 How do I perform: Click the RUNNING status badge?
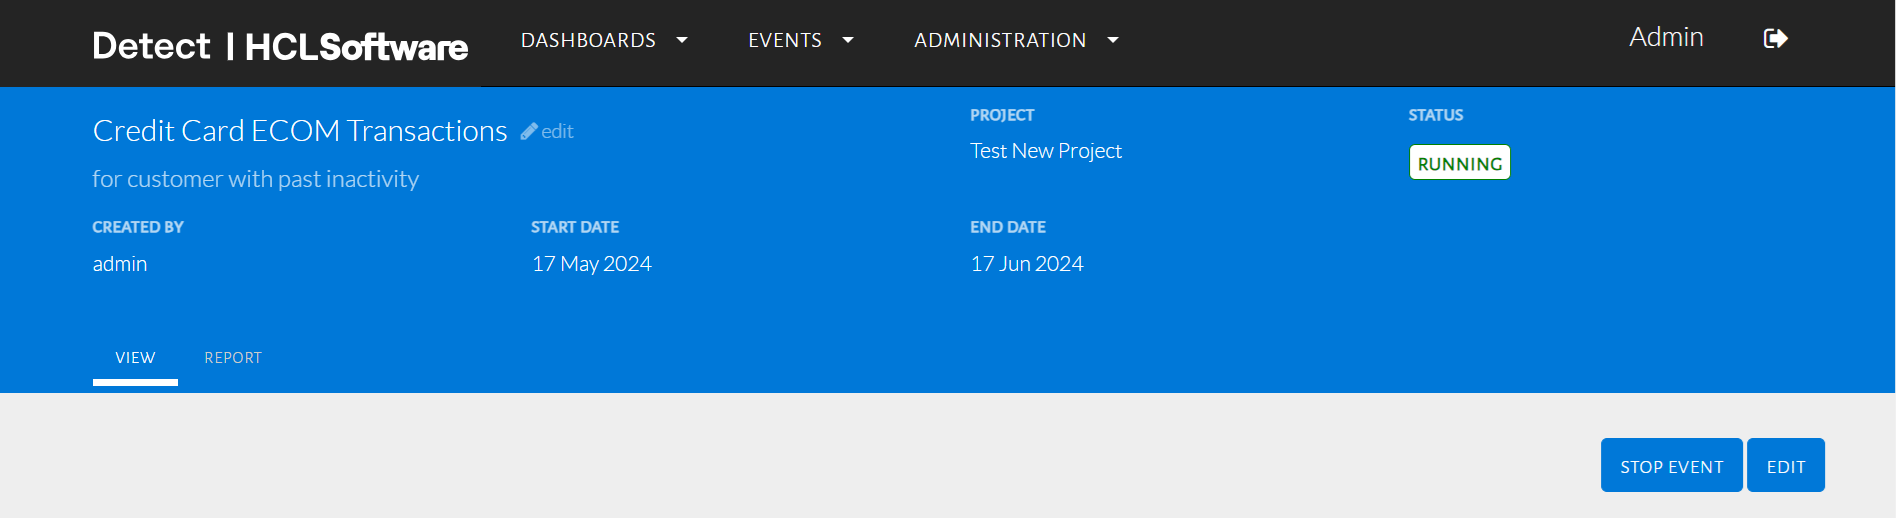tap(1459, 163)
